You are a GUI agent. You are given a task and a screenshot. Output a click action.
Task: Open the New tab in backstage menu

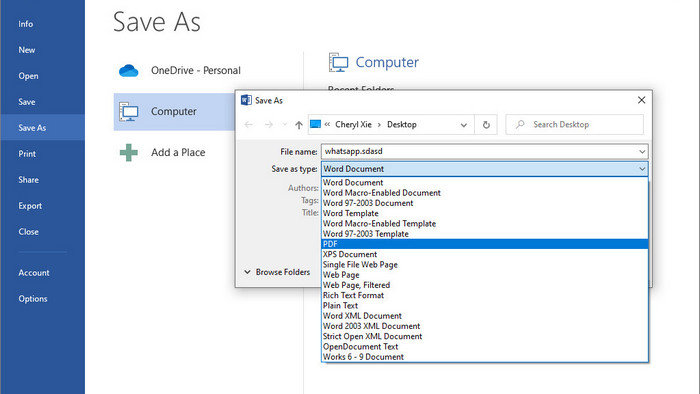[26, 50]
